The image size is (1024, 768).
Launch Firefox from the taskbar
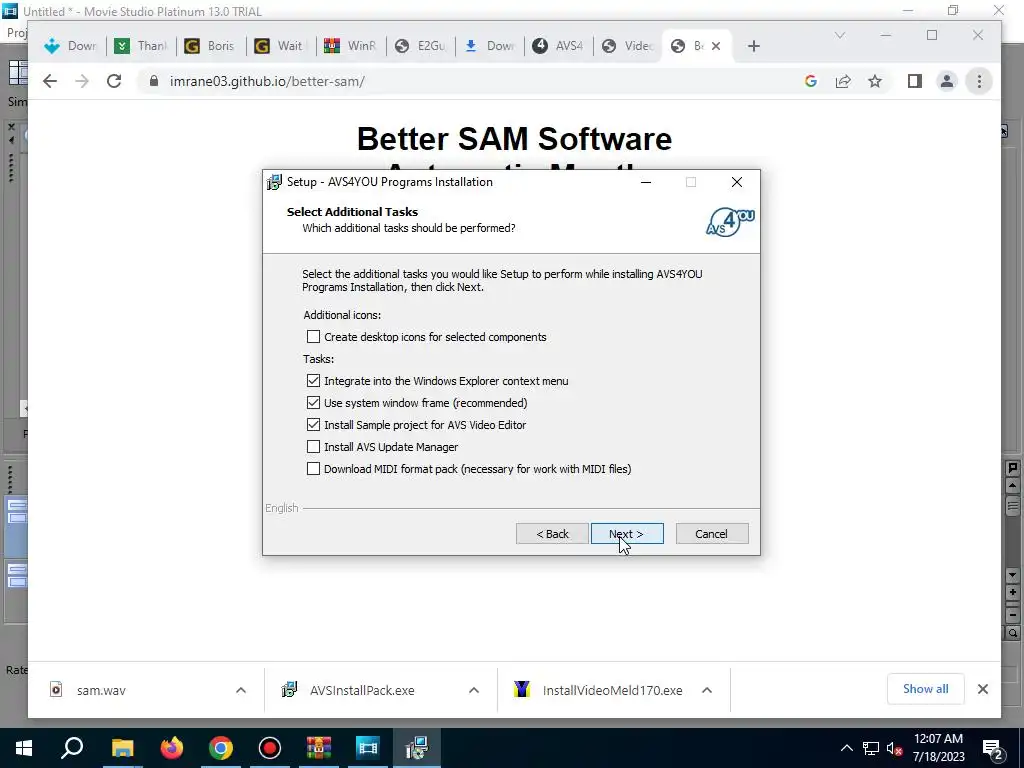(x=172, y=748)
